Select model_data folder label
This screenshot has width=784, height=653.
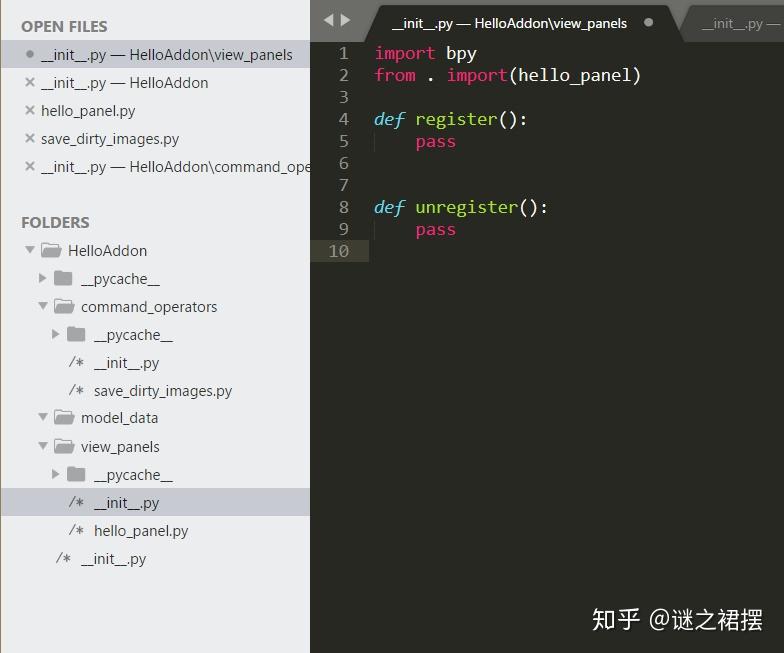(x=120, y=418)
